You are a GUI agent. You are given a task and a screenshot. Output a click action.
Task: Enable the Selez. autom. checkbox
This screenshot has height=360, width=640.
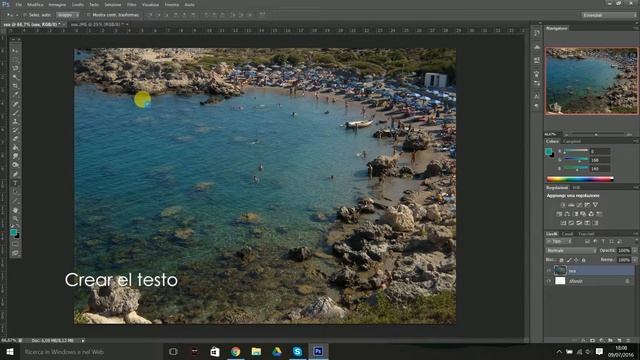point(25,15)
